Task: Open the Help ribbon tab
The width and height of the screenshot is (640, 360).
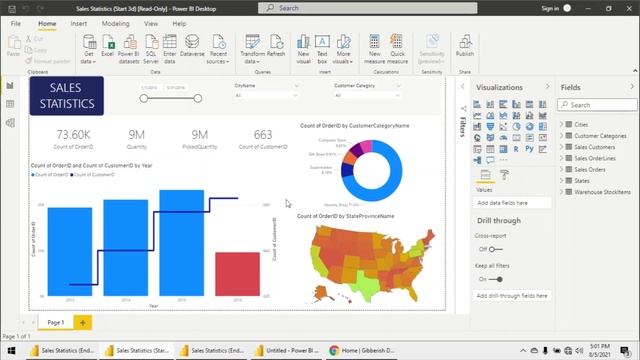Action: (179, 24)
